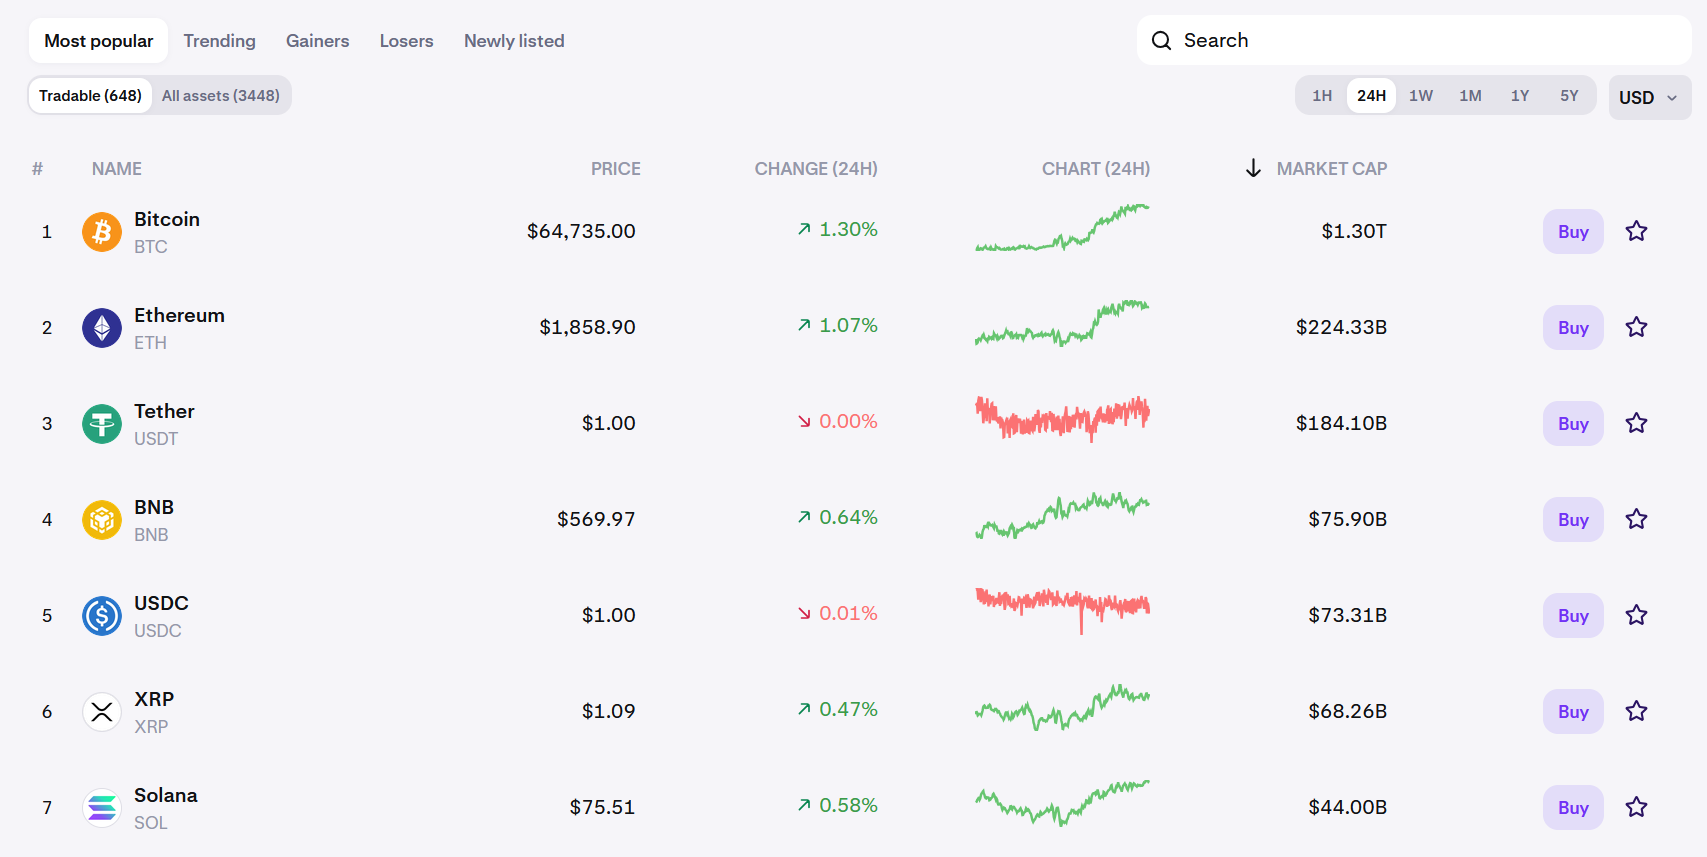Switch to the Trending tab
This screenshot has height=857, width=1707.
219,41
